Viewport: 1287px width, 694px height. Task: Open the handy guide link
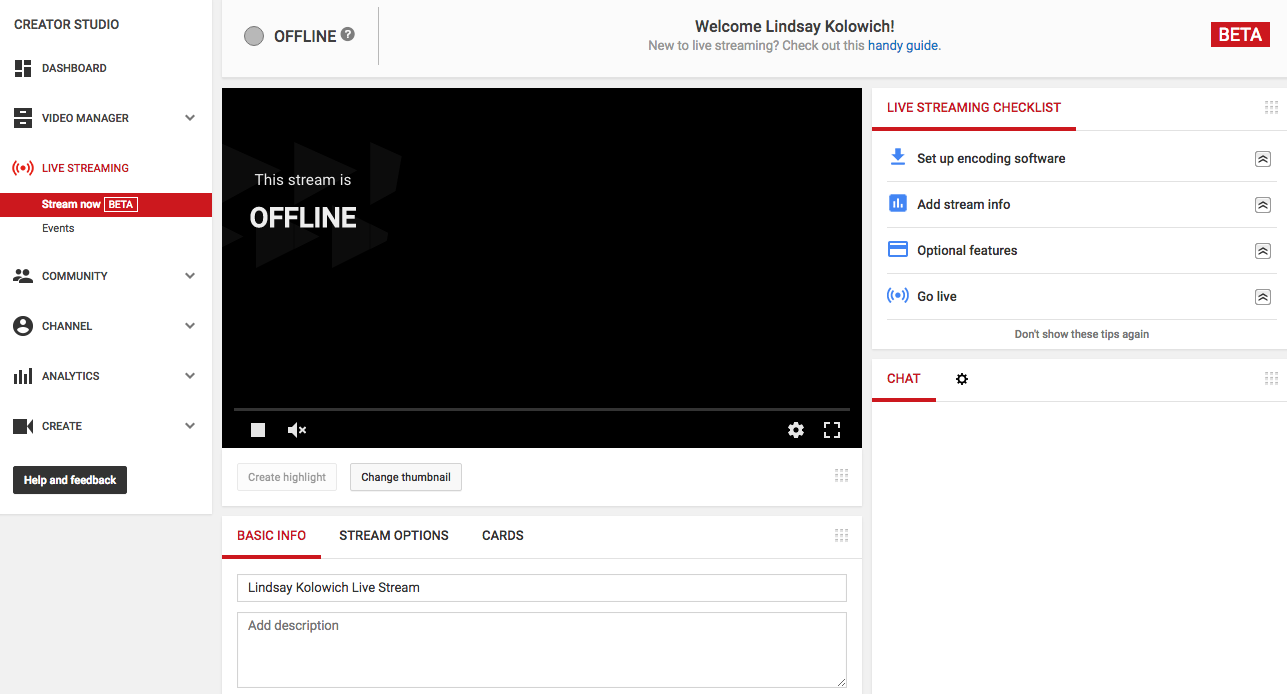click(x=903, y=45)
